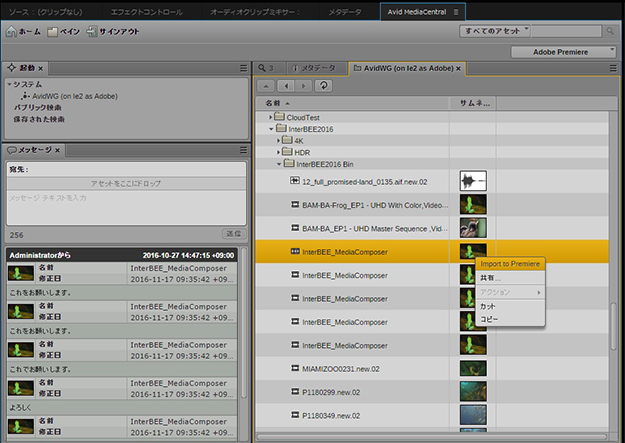The width and height of the screenshot is (625, 443).
Task: Click the audio clip icon for 12_full_promised-land
Action: coord(295,181)
